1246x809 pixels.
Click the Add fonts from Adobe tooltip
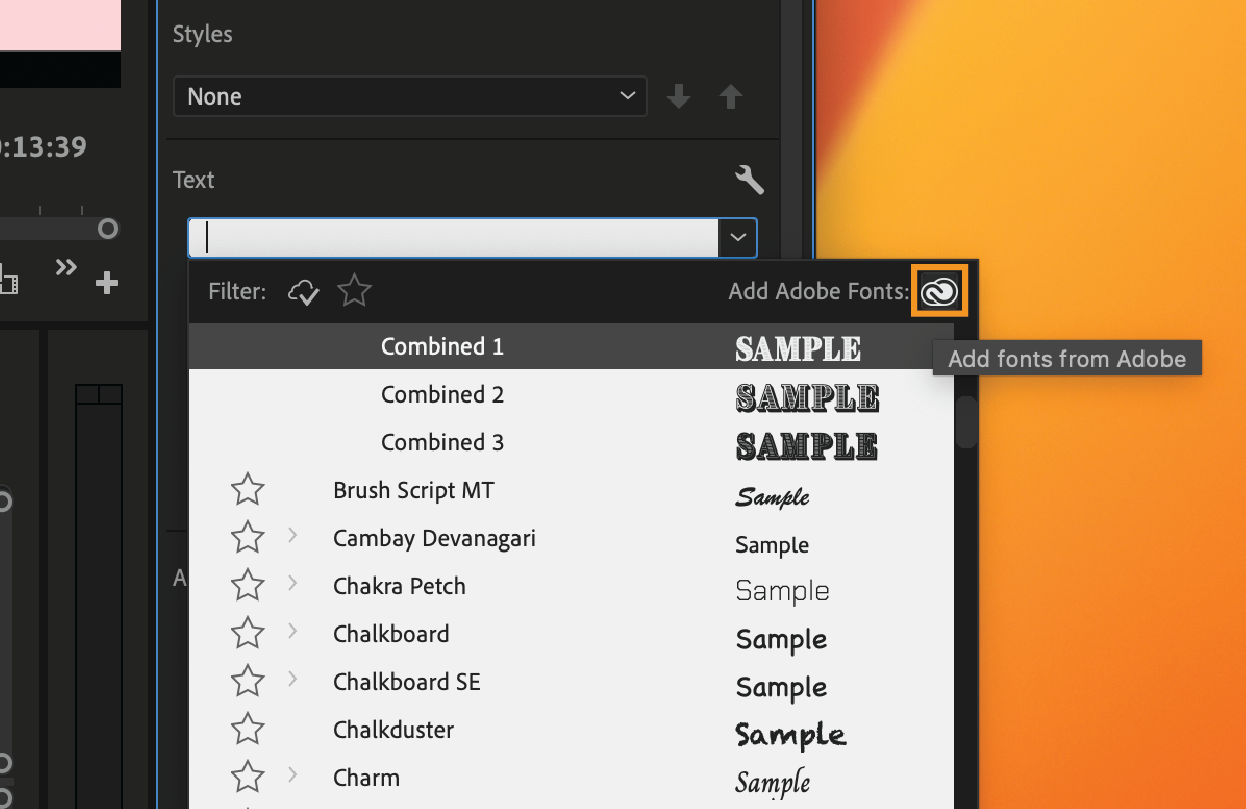[1067, 358]
